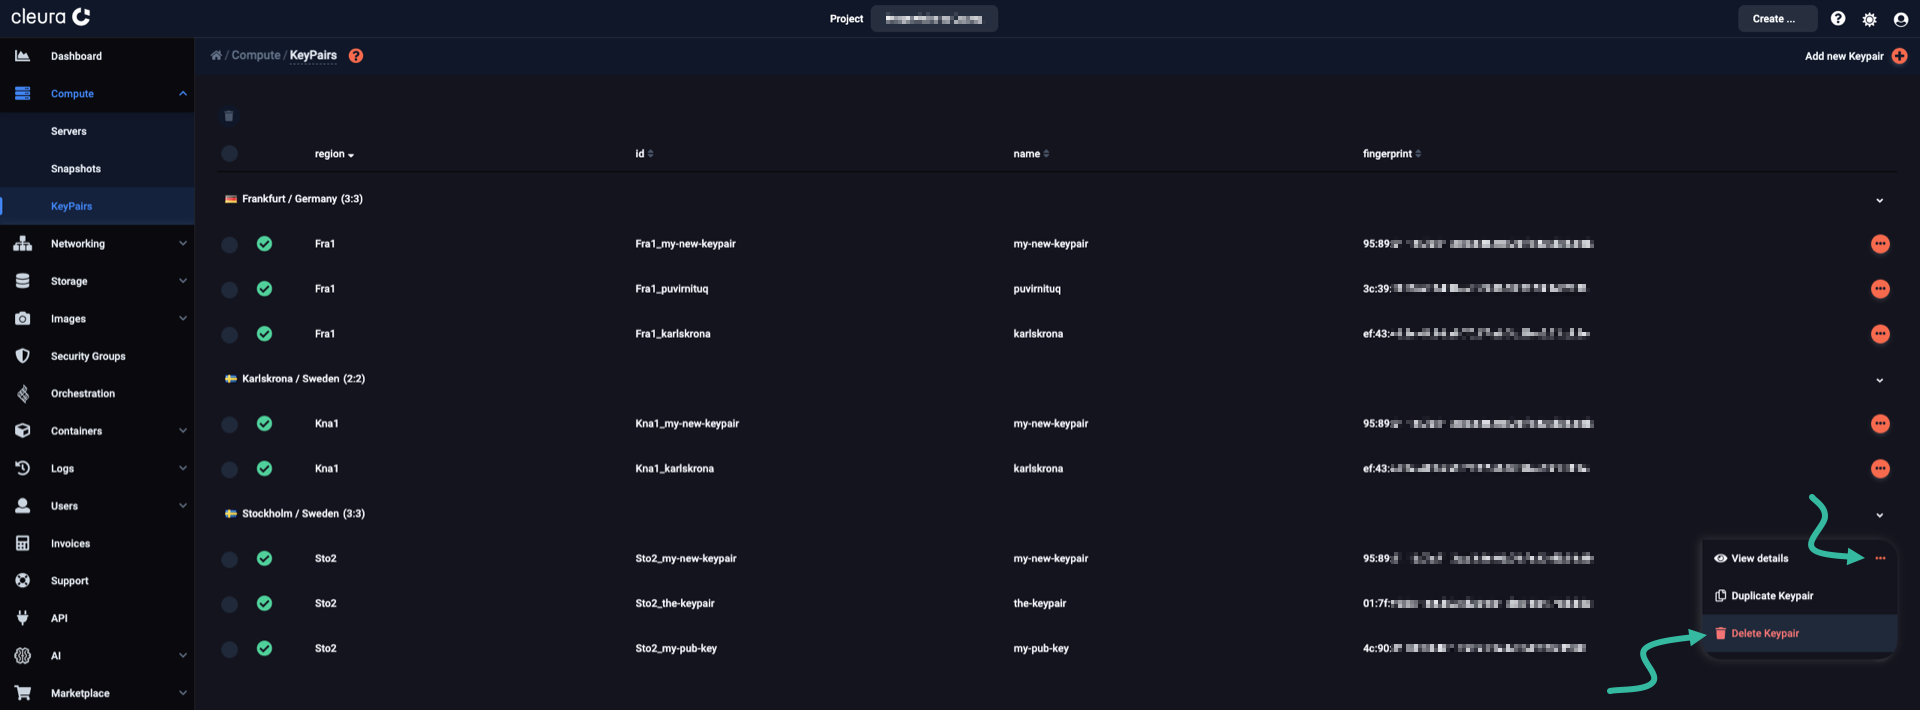Select checkbox for Fra1_karlskrona row
Viewport: 1920px width, 710px height.
coord(229,334)
